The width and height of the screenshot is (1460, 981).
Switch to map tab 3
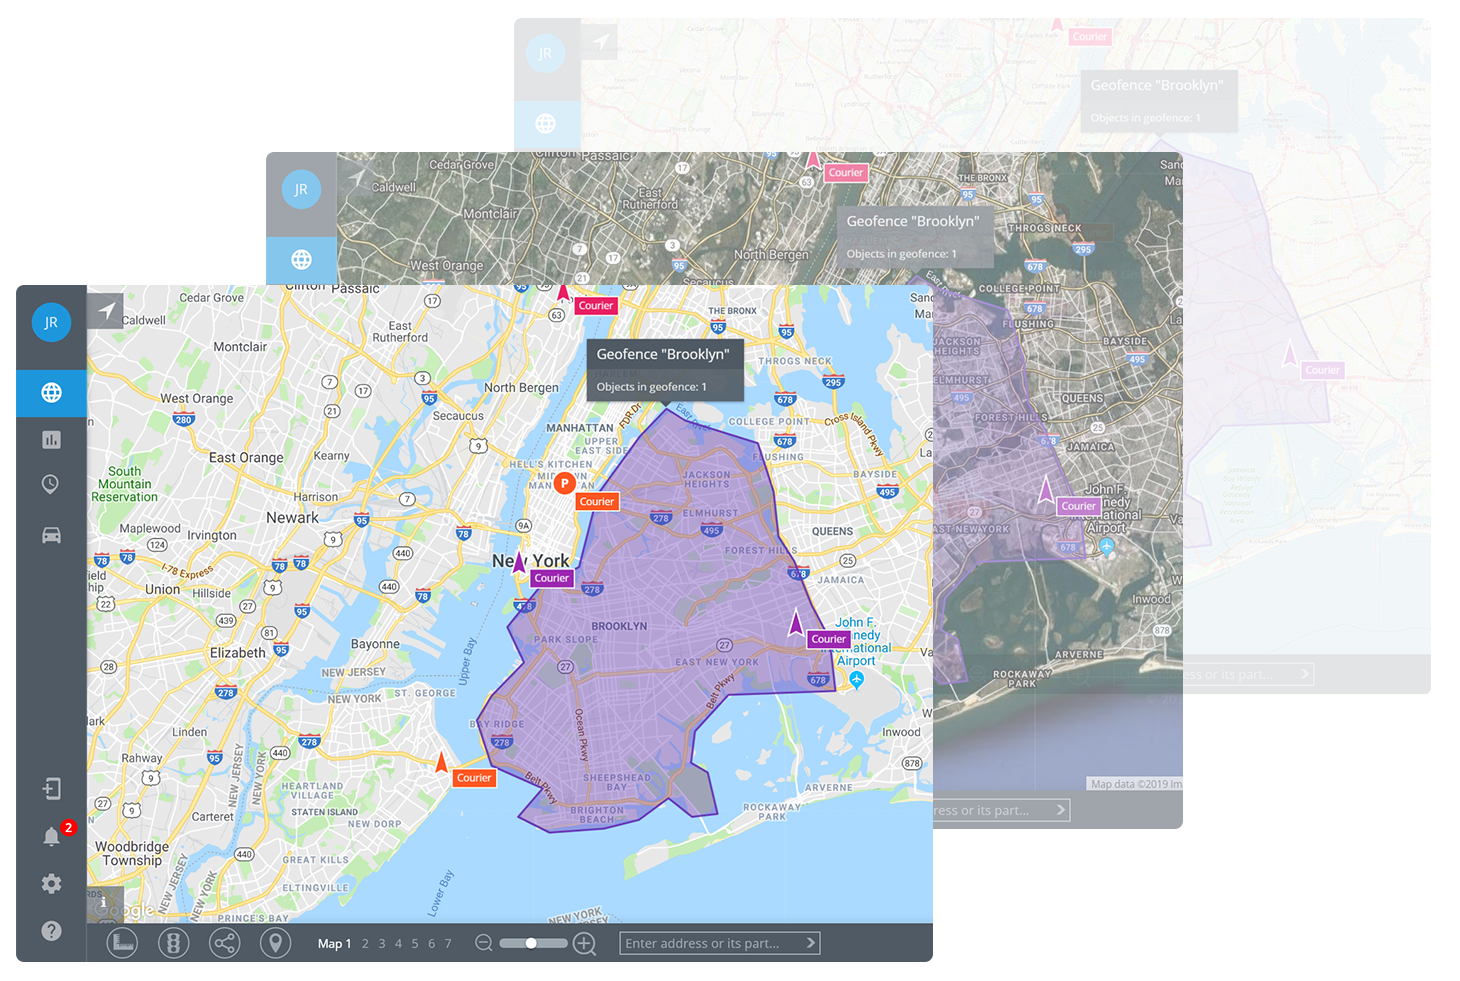382,944
